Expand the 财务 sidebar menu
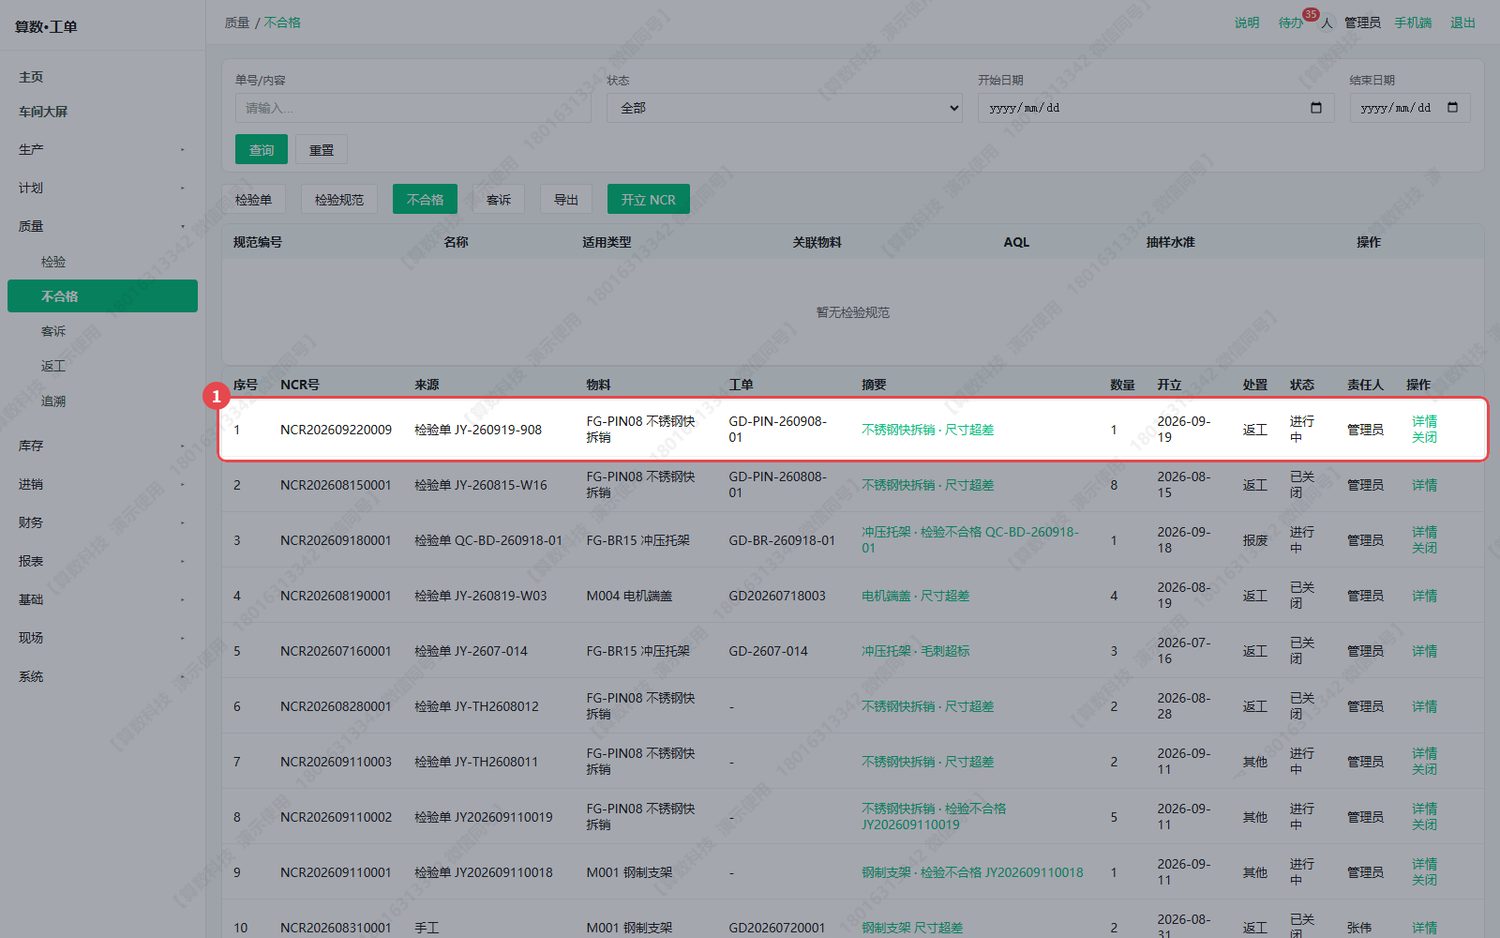The height and width of the screenshot is (938, 1500). pyautogui.click(x=102, y=523)
